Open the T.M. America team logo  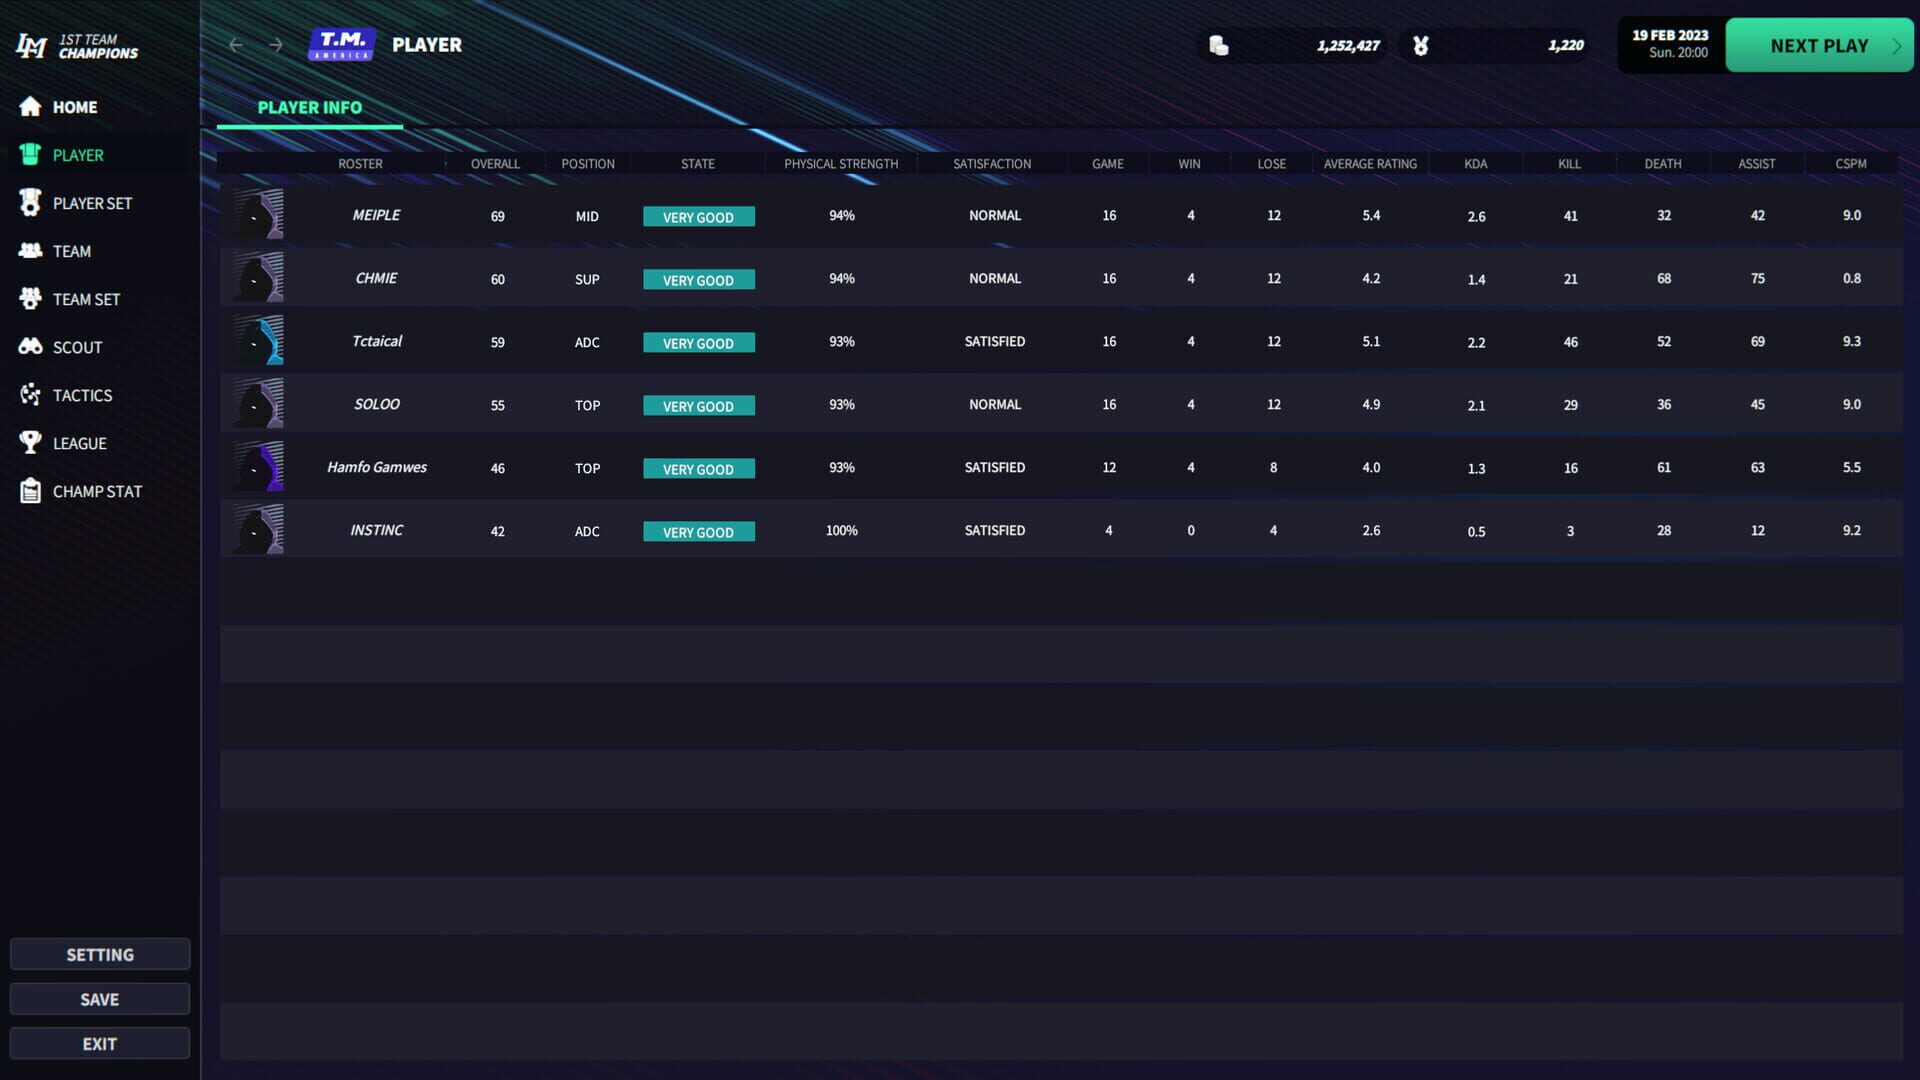343,44
